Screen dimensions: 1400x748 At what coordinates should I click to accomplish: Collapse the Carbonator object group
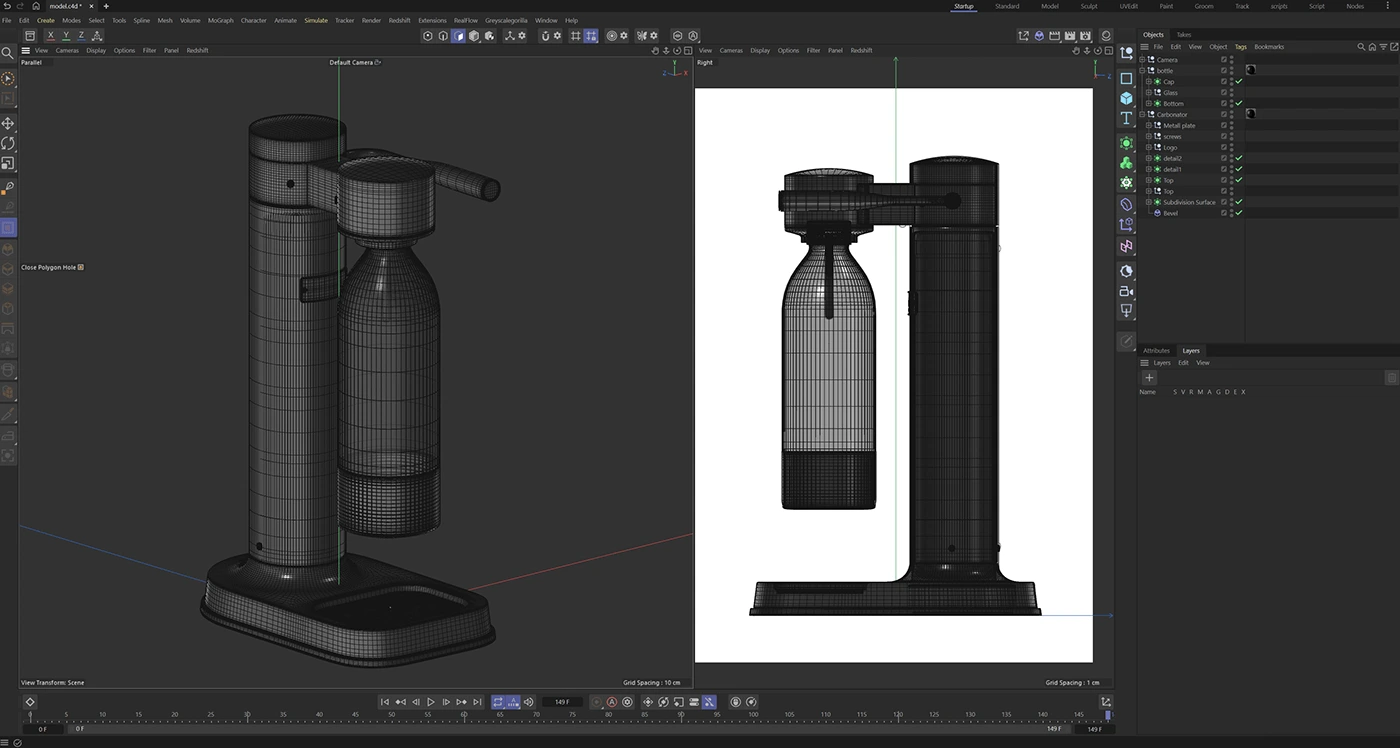click(1142, 115)
